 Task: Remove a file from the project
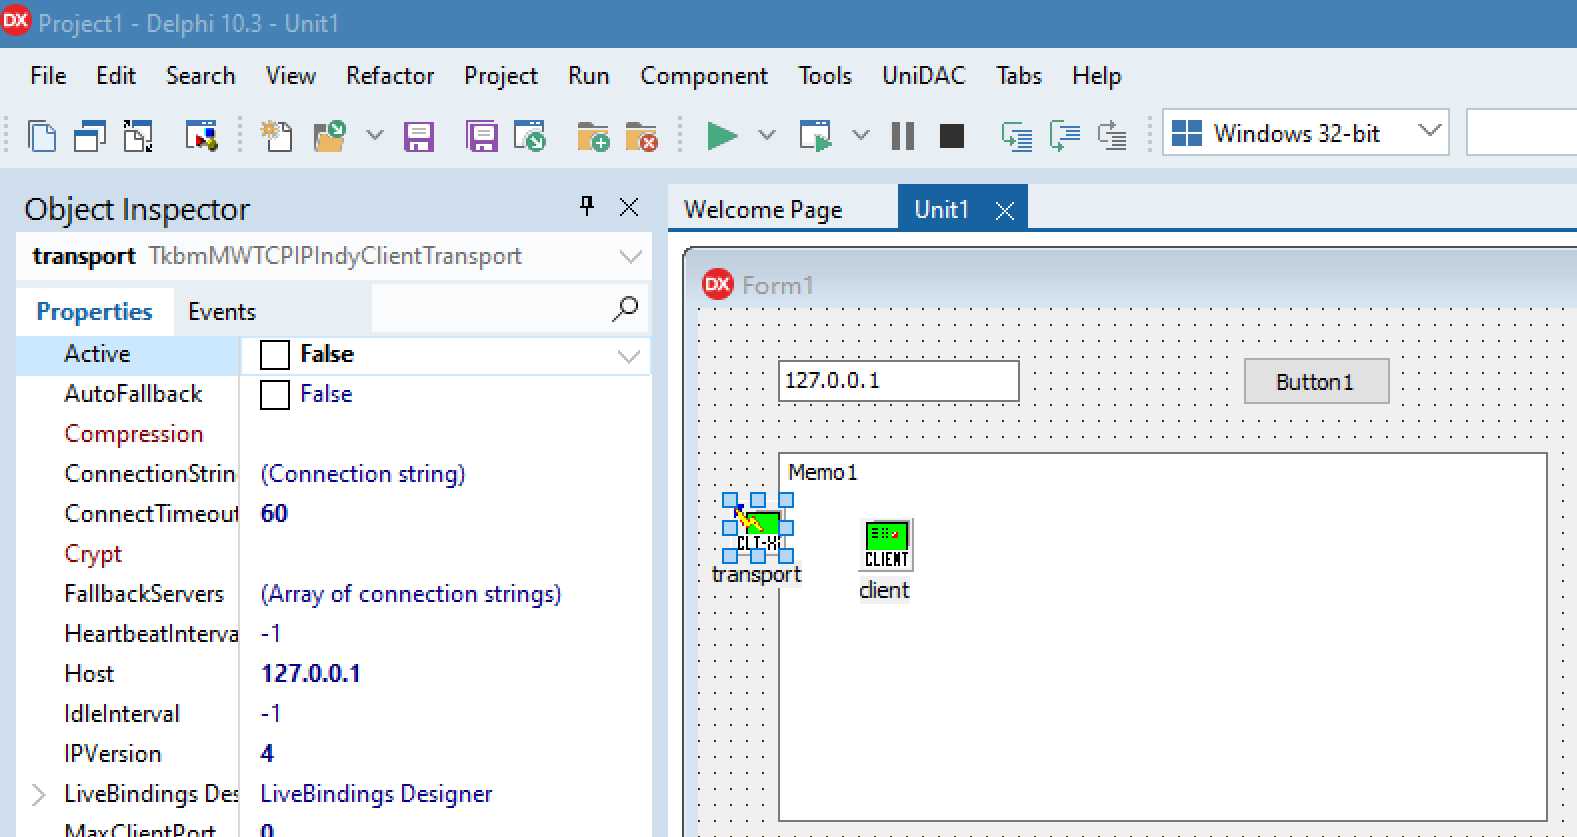[641, 135]
